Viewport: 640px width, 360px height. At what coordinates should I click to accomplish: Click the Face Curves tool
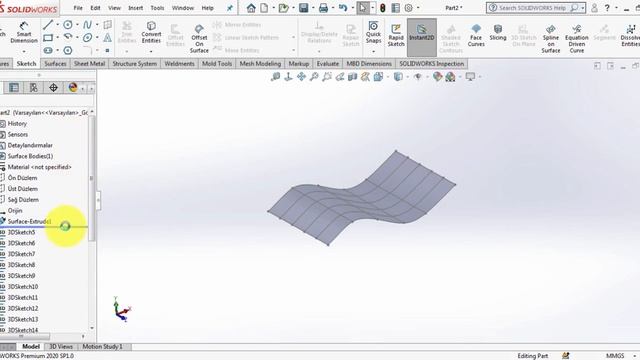476,35
